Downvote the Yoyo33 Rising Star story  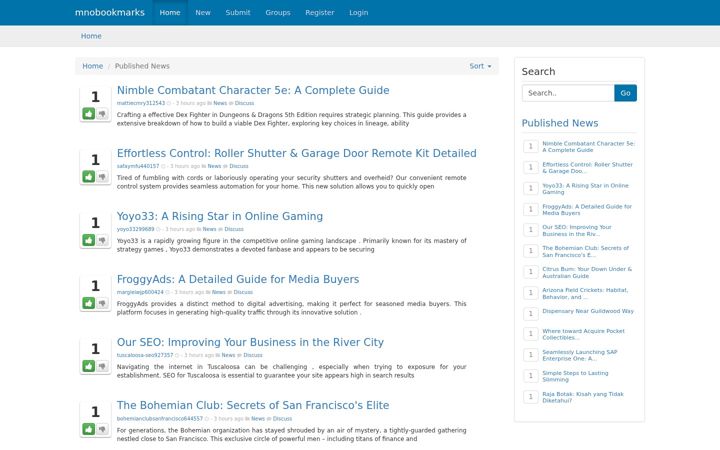tap(102, 240)
